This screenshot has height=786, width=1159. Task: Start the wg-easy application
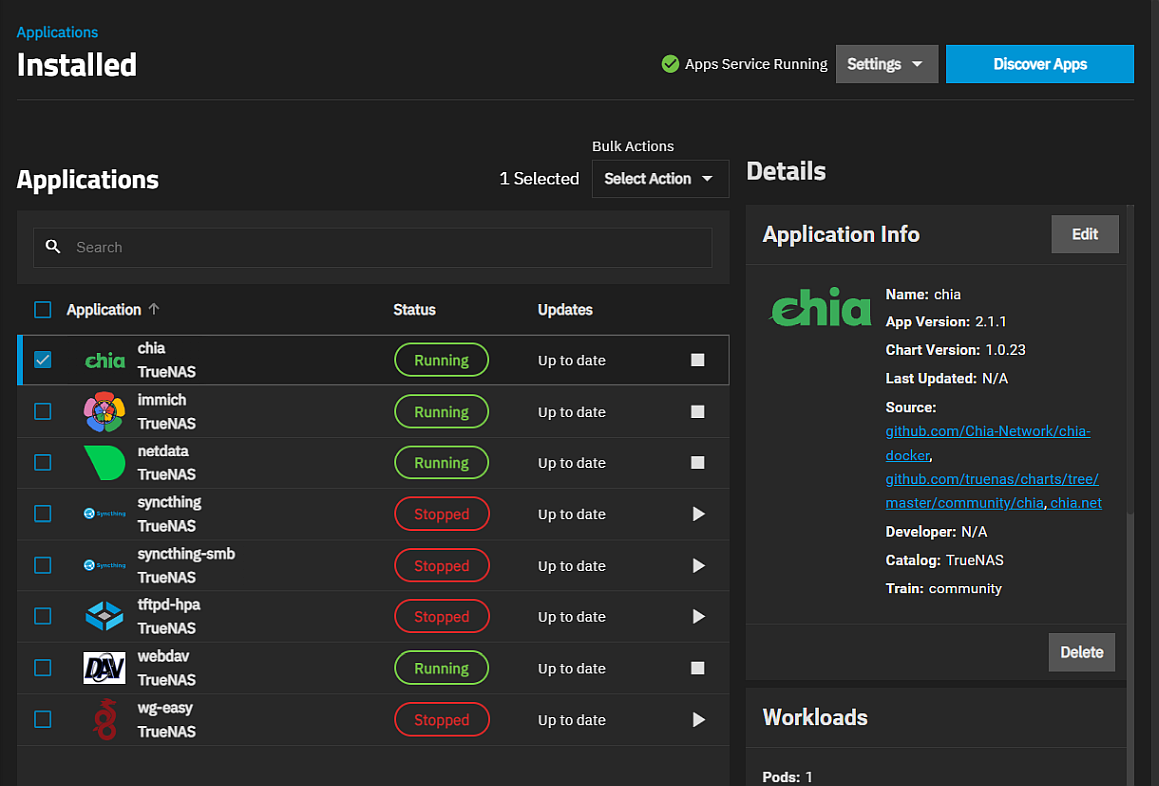(x=699, y=719)
